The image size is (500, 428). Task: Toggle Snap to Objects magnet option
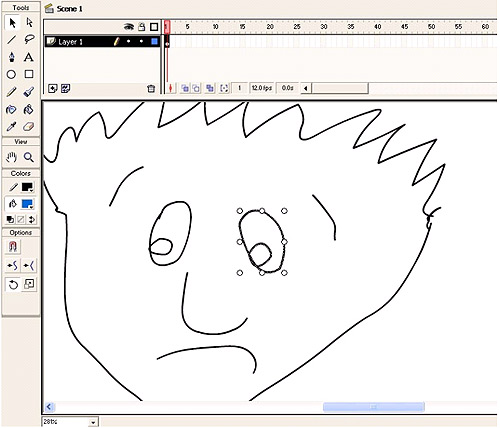(x=13, y=247)
